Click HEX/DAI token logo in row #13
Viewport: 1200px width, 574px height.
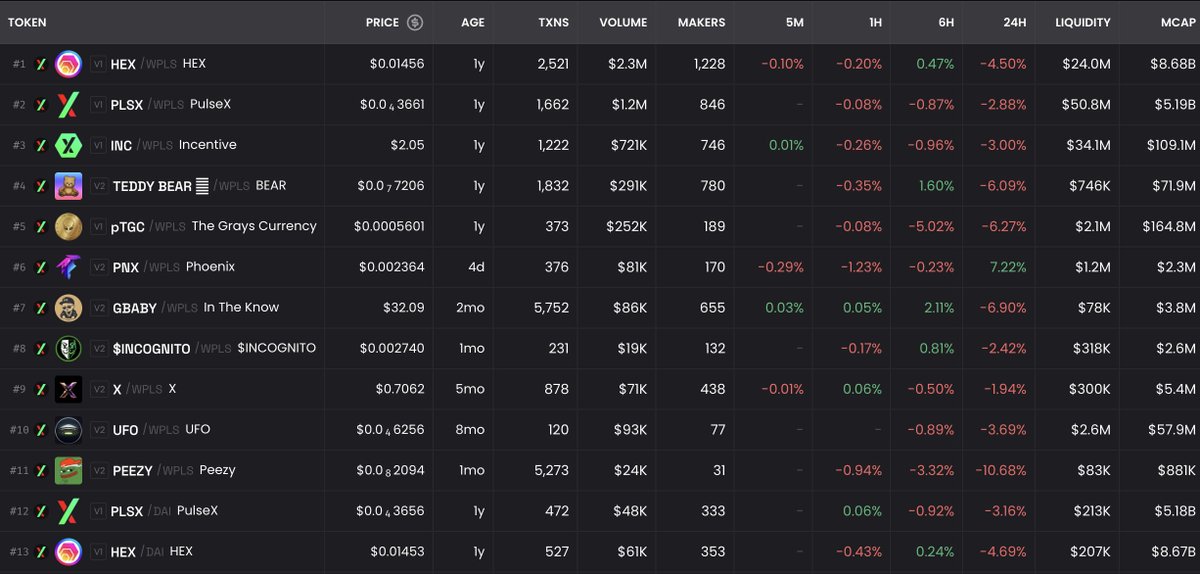68,551
